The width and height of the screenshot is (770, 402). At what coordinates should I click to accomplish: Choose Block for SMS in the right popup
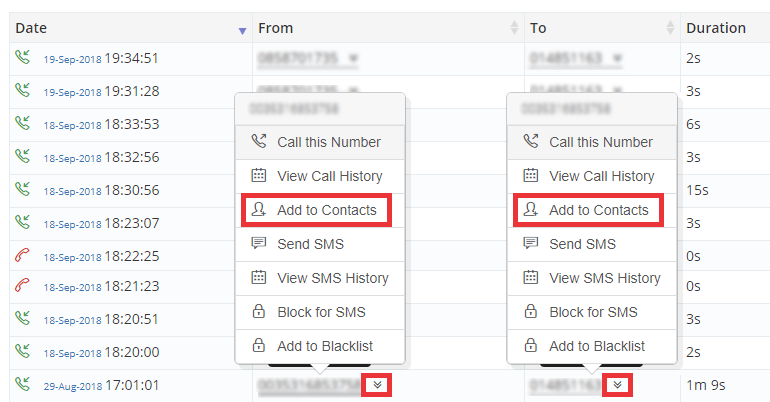tap(592, 312)
